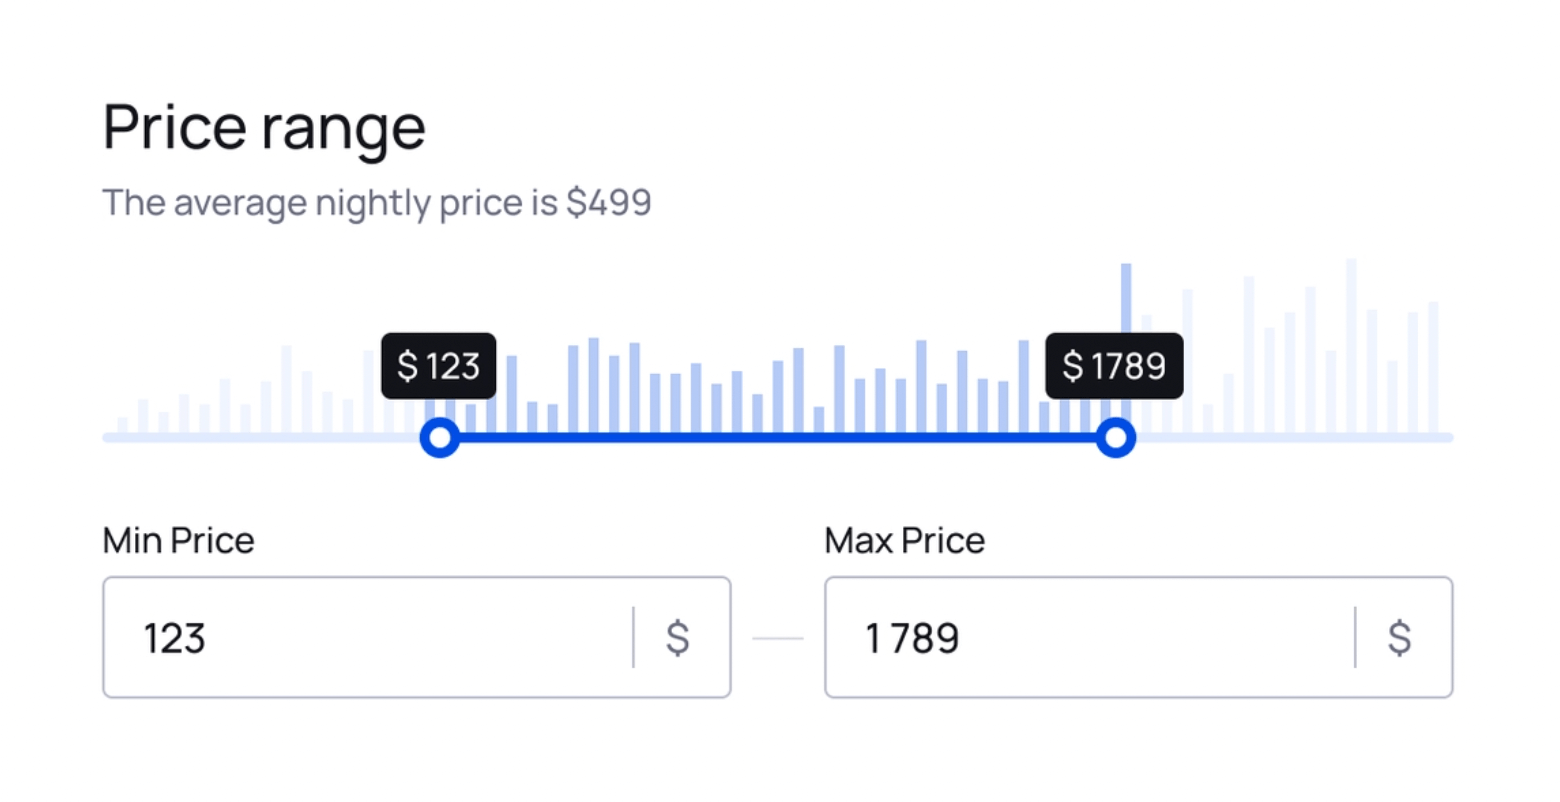Click the average nightly price subtitle text

377,203
